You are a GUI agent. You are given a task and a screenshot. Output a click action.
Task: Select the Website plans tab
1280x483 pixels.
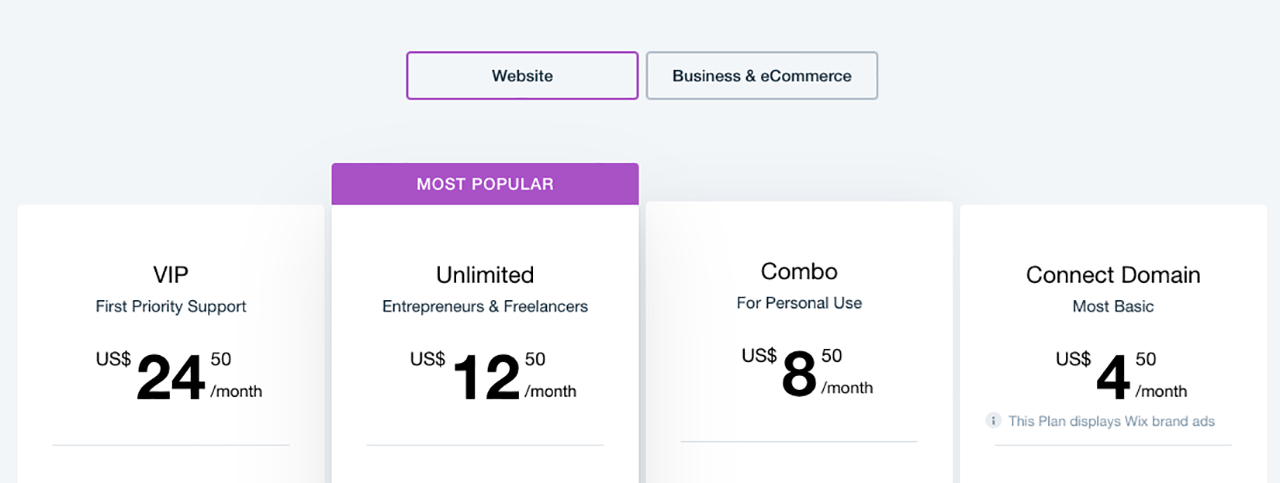point(522,76)
